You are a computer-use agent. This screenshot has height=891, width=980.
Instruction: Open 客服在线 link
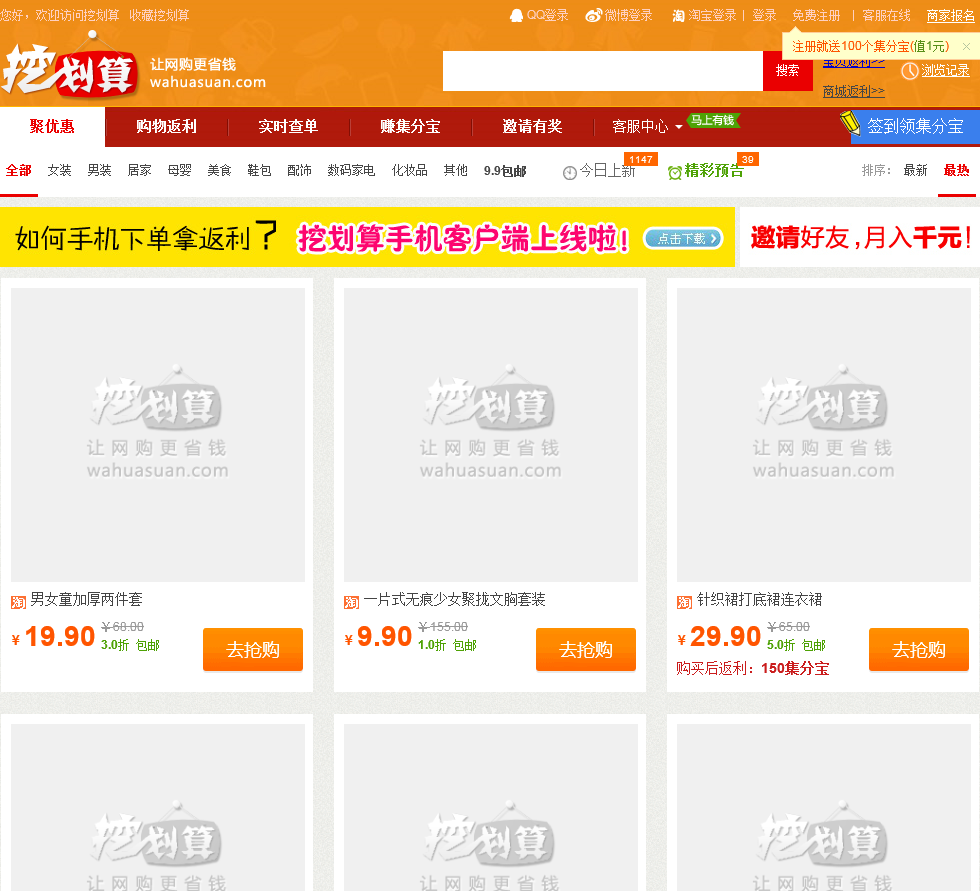pos(886,15)
